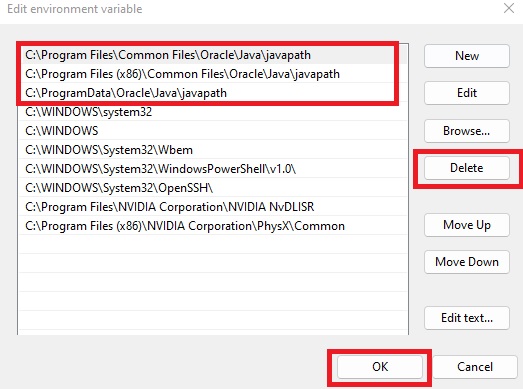The image size is (523, 389).
Task: Select the NVIDIA PhysX\Common path row
Action: click(x=213, y=226)
